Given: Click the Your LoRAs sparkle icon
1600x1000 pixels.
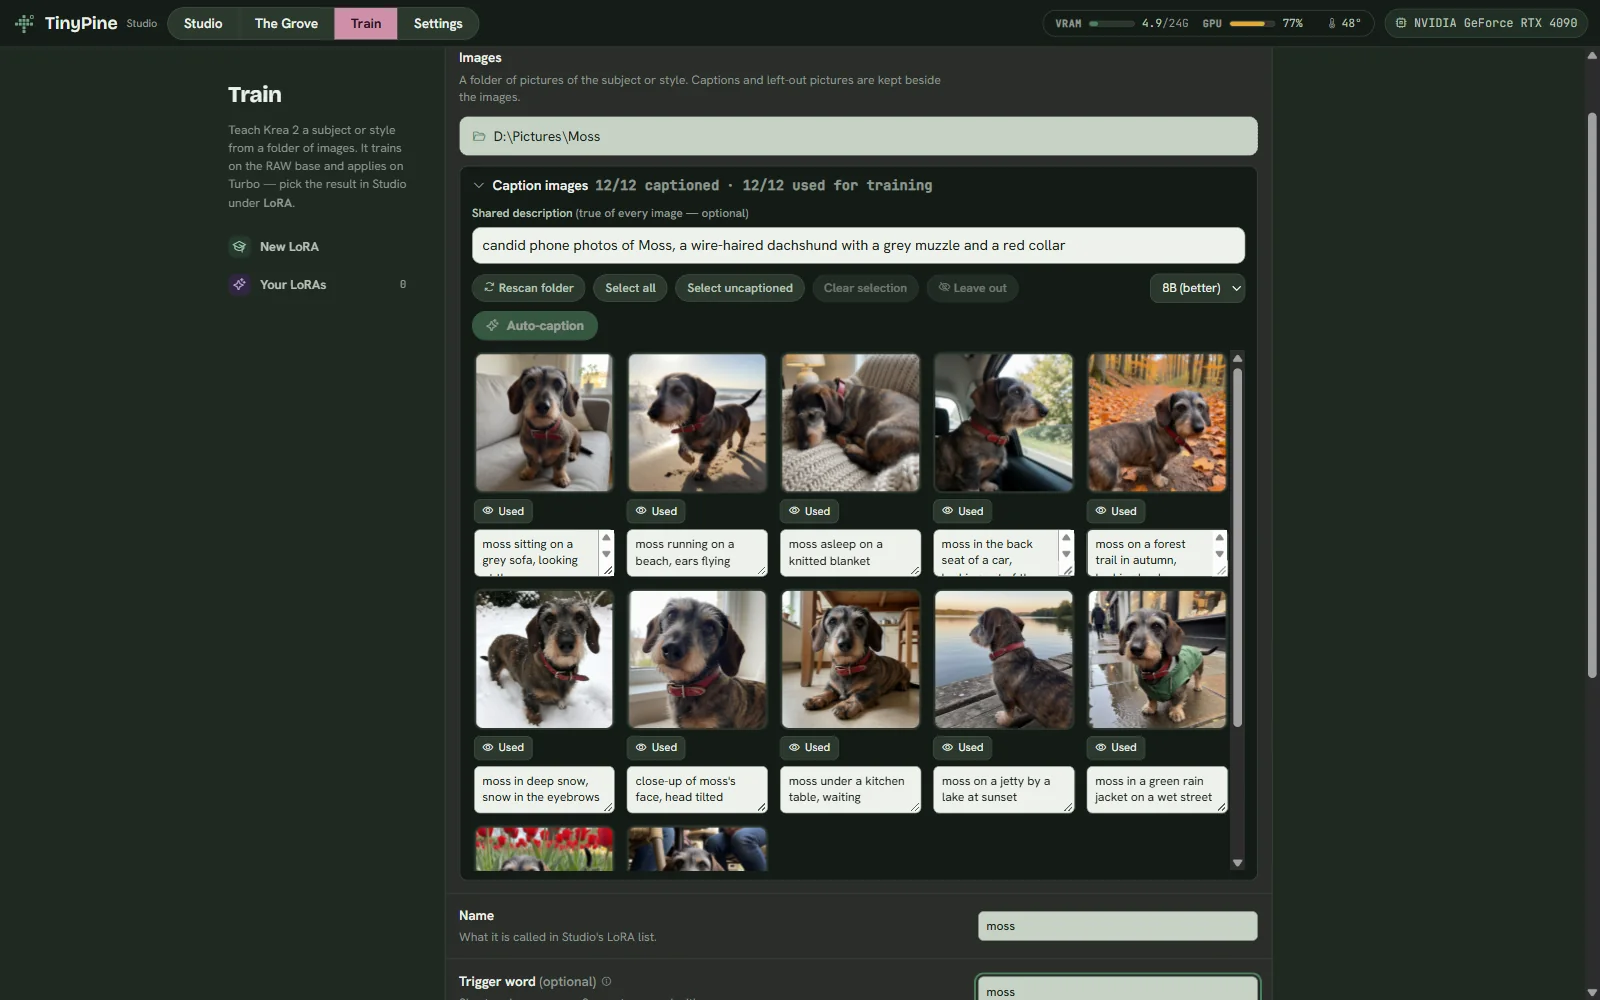Looking at the screenshot, I should 239,284.
